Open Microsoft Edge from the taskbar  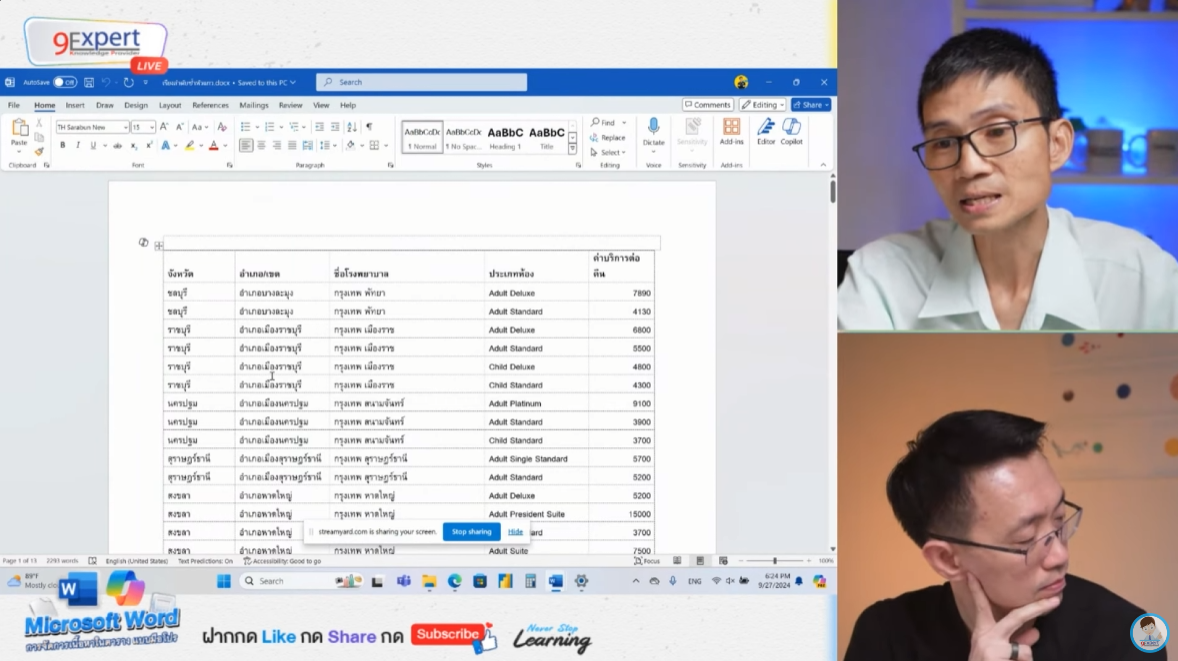[x=454, y=581]
